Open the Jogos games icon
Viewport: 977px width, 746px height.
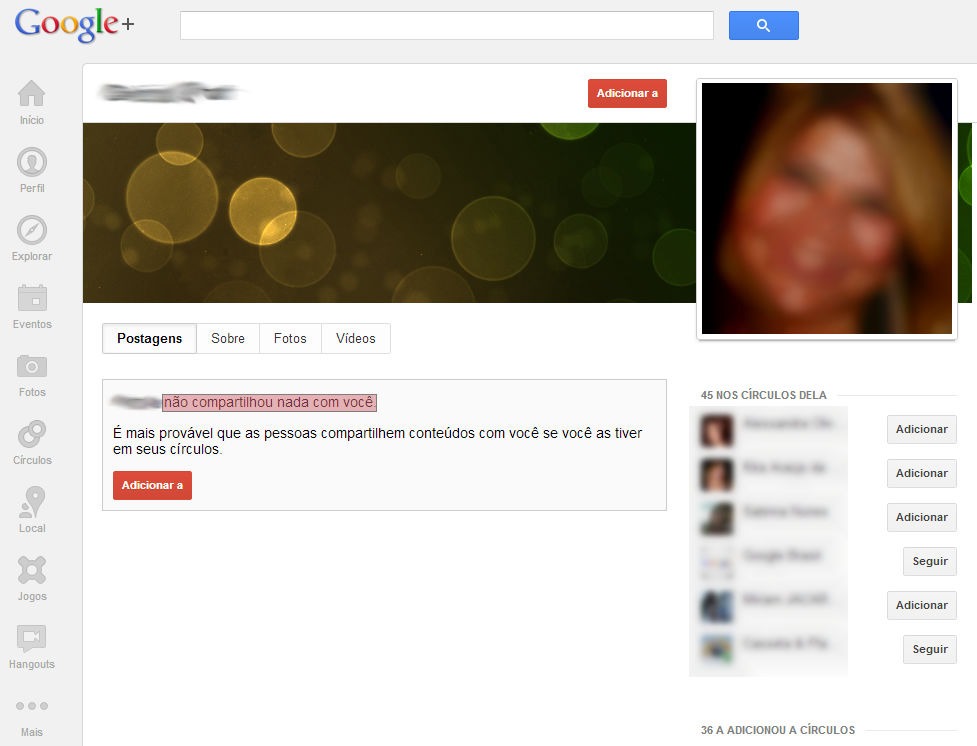(32, 571)
